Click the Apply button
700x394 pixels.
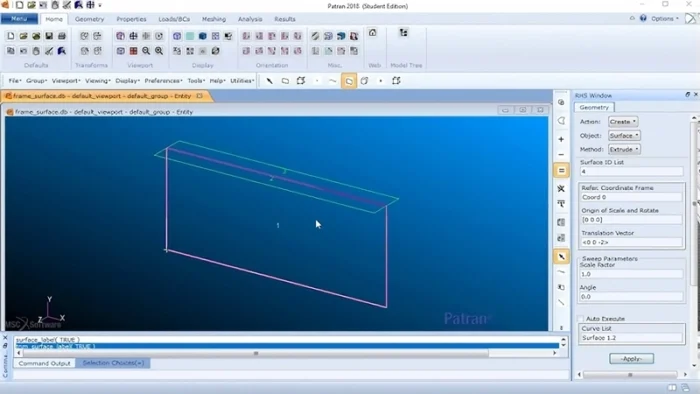(631, 358)
